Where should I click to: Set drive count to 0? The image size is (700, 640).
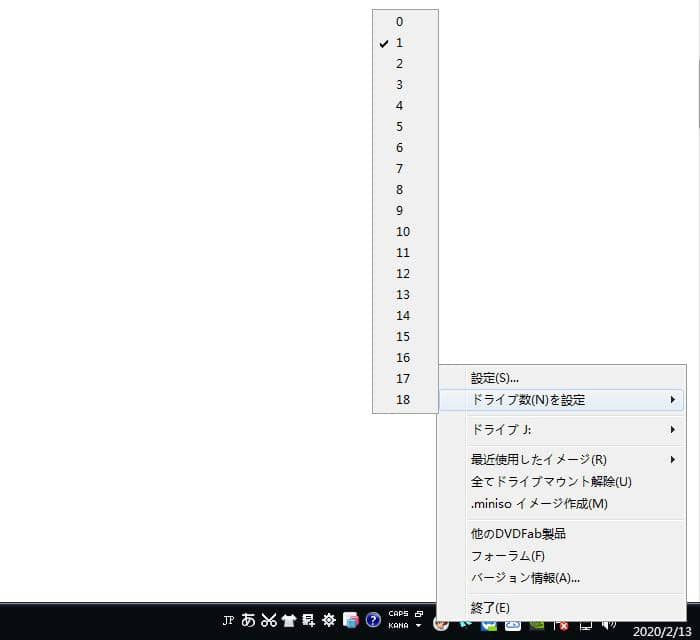click(x=405, y=22)
